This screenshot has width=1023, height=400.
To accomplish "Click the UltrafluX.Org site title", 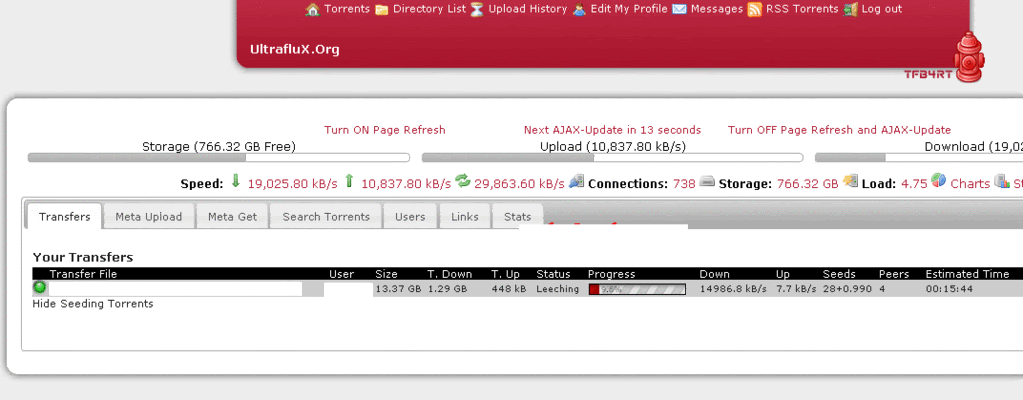I will tap(294, 49).
